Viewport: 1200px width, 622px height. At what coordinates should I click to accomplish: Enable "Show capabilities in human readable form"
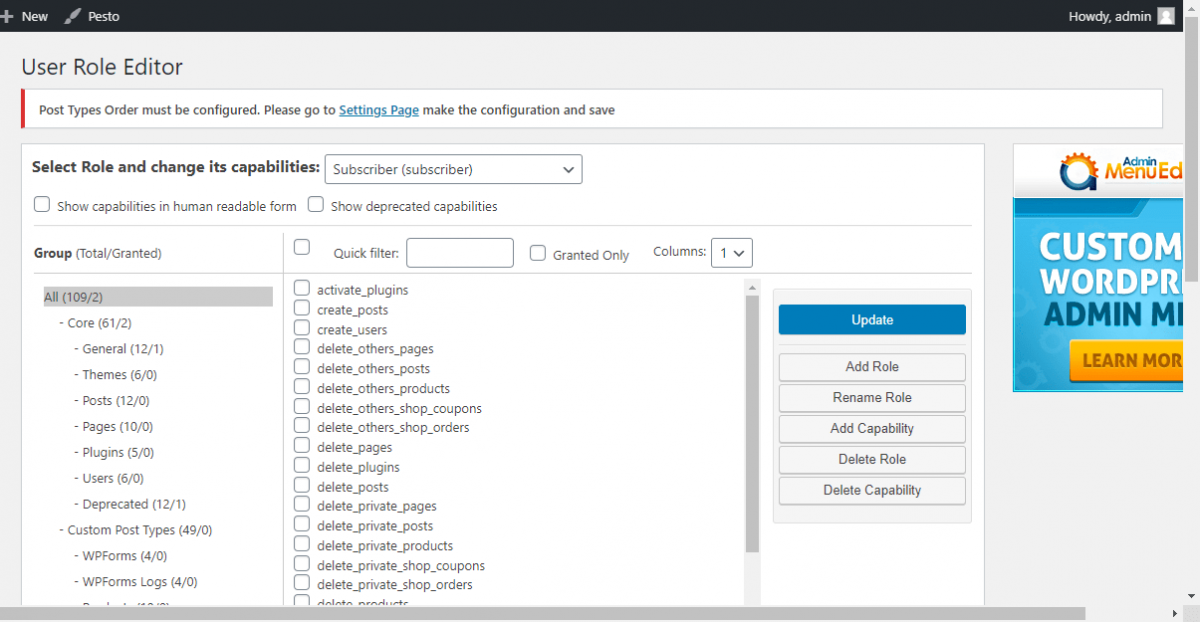pyautogui.click(x=42, y=204)
